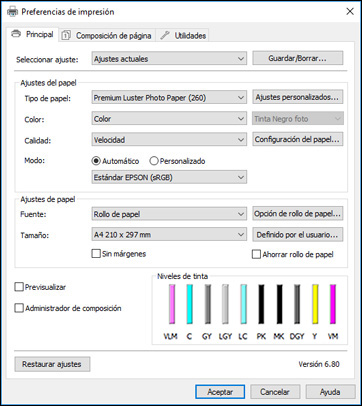This screenshot has height=406, width=362.
Task: Click the Cancelar button
Action: pos(275,392)
